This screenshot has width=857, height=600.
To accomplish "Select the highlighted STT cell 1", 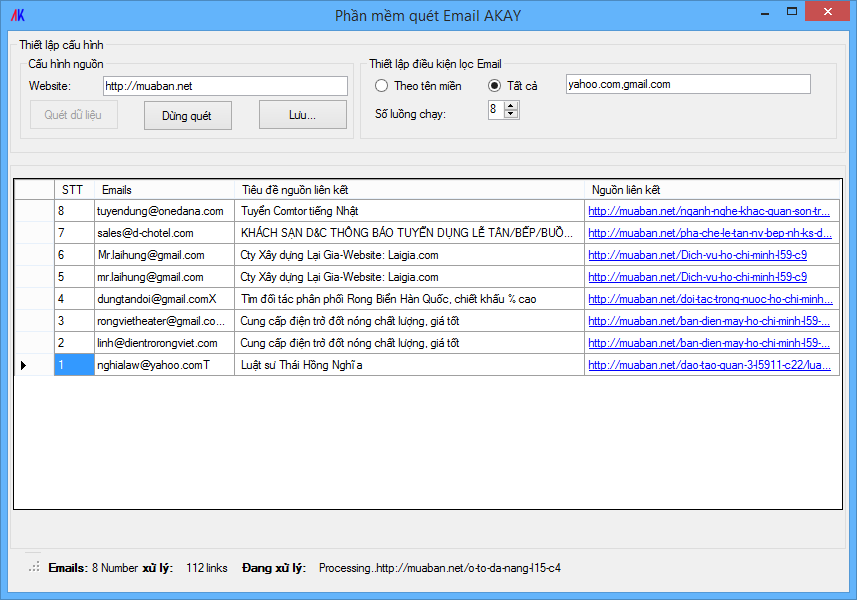I will coord(74,365).
